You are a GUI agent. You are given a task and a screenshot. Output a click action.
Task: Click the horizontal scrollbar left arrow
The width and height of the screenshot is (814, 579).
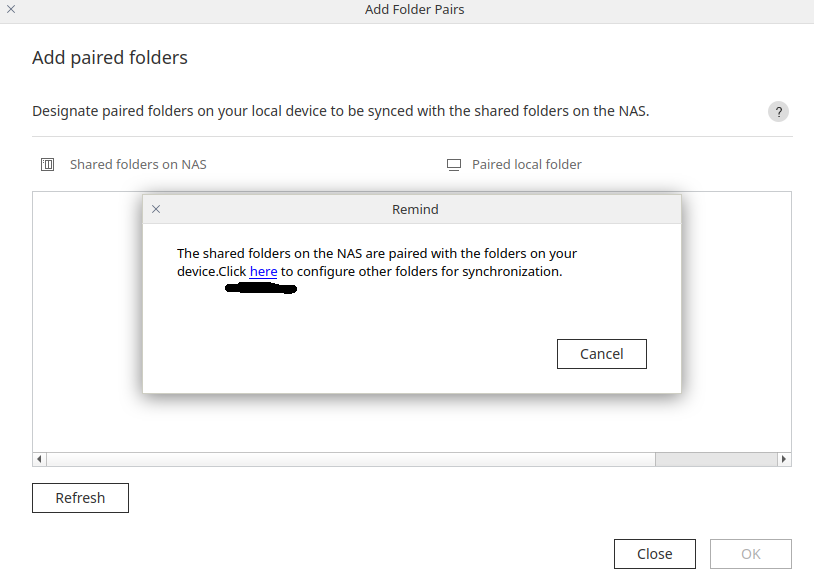[40, 459]
